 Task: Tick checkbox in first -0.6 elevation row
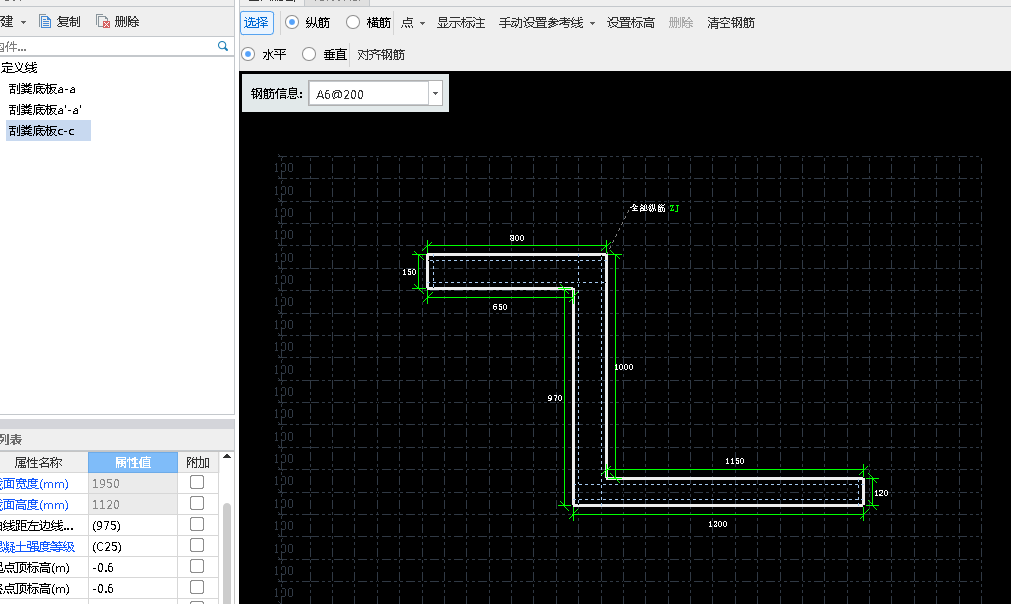point(197,566)
